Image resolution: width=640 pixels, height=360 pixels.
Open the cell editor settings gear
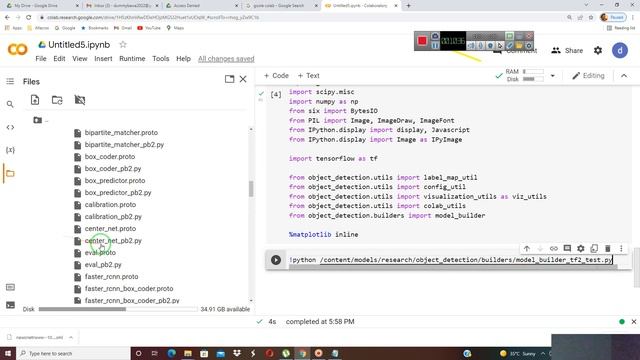[580, 249]
